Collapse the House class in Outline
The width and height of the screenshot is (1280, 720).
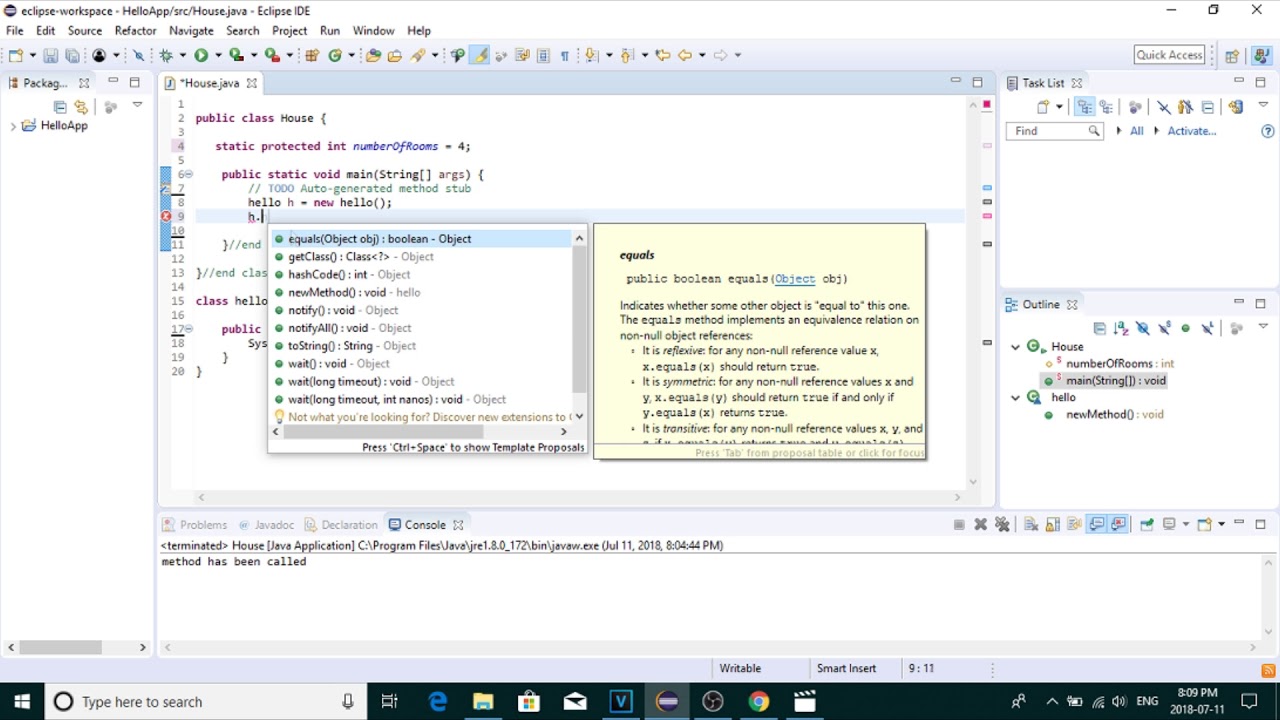point(1015,347)
